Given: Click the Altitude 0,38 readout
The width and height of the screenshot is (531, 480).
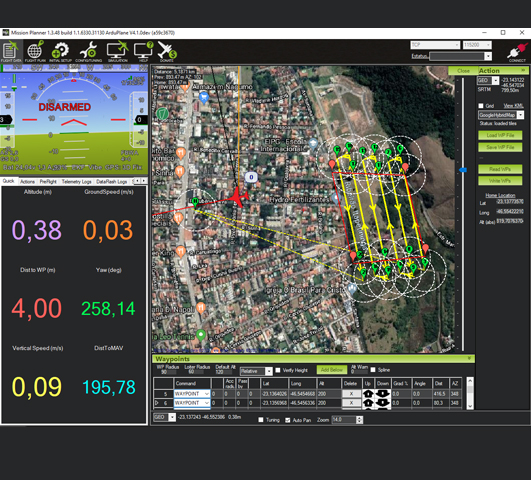Looking at the screenshot, I should 37,230.
